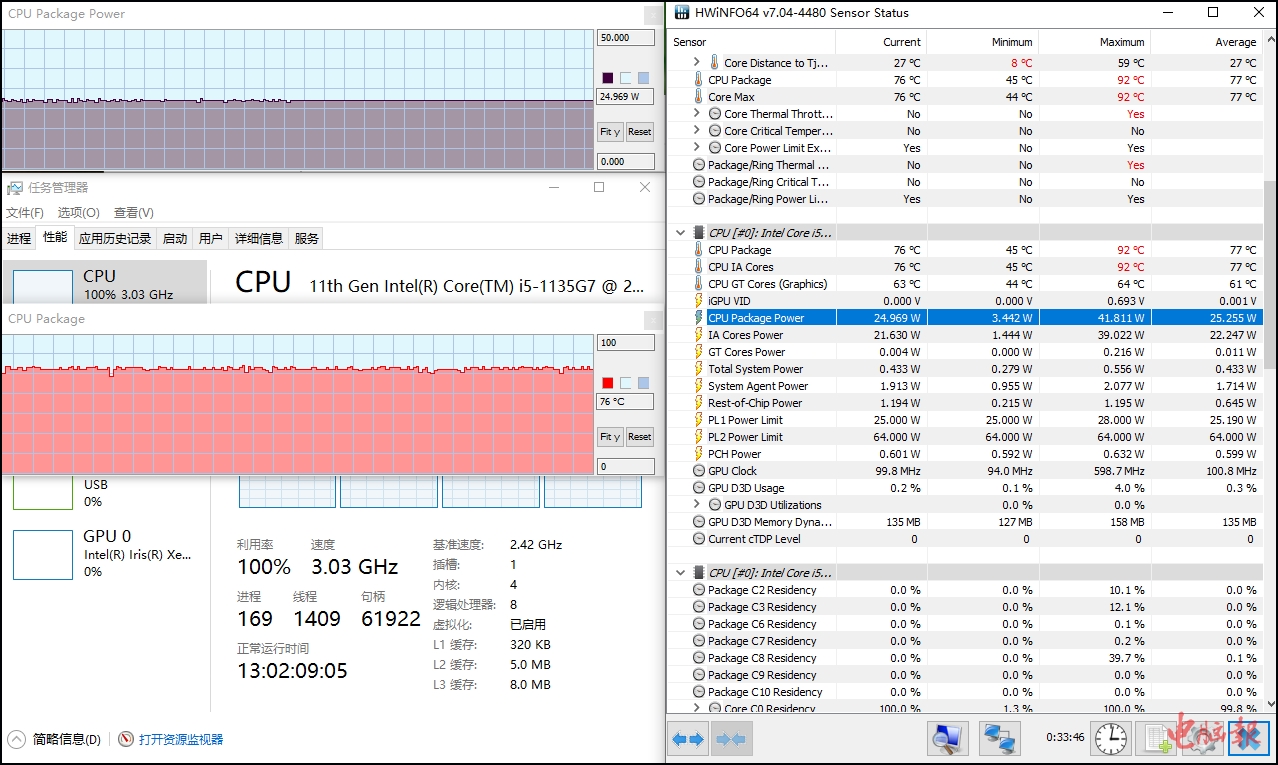
Task: Click the dark purple color swatch
Action: 608,78
